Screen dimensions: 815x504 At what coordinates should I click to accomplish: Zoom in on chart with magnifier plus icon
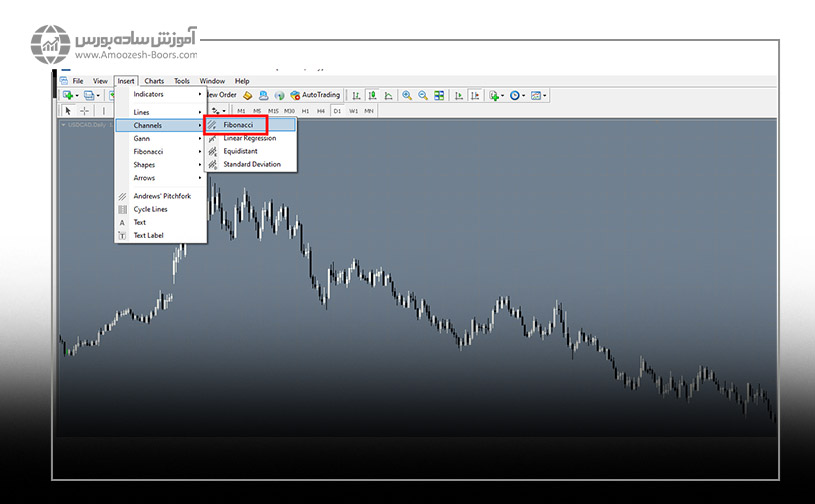[x=406, y=95]
